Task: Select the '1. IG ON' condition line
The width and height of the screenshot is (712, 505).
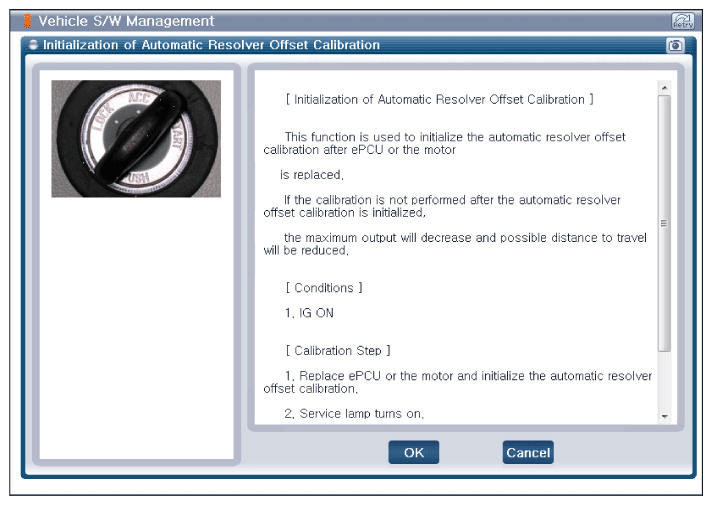Action: point(309,313)
